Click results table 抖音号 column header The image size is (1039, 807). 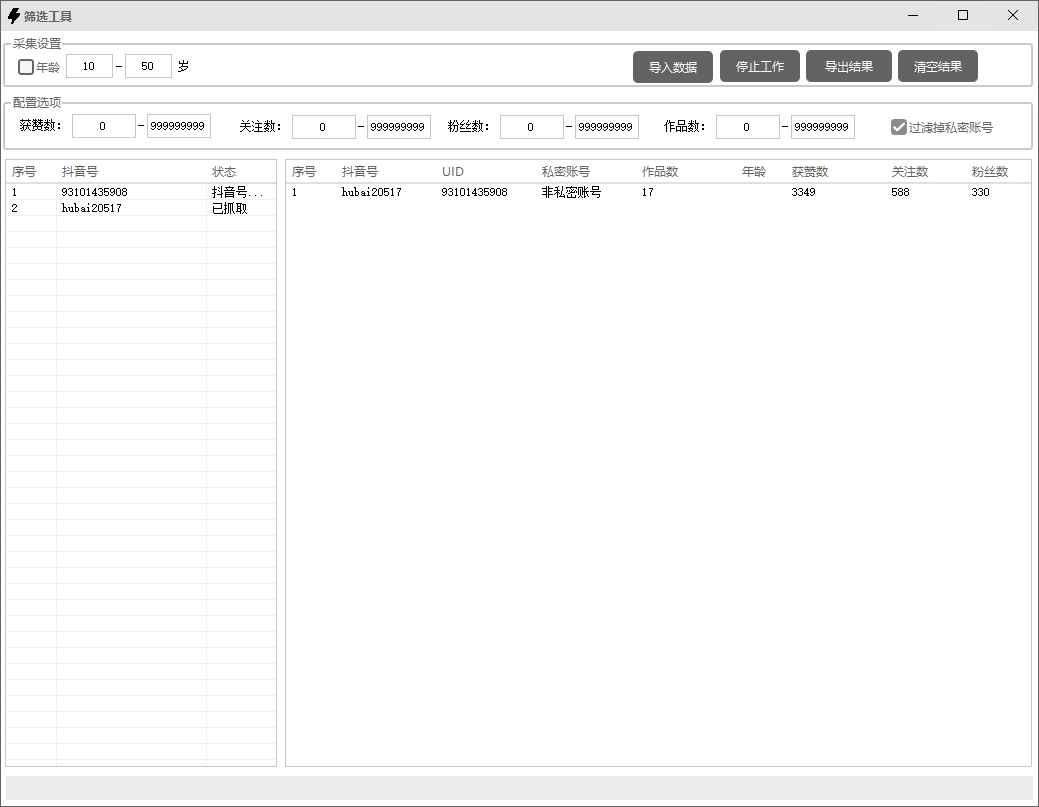(x=386, y=172)
